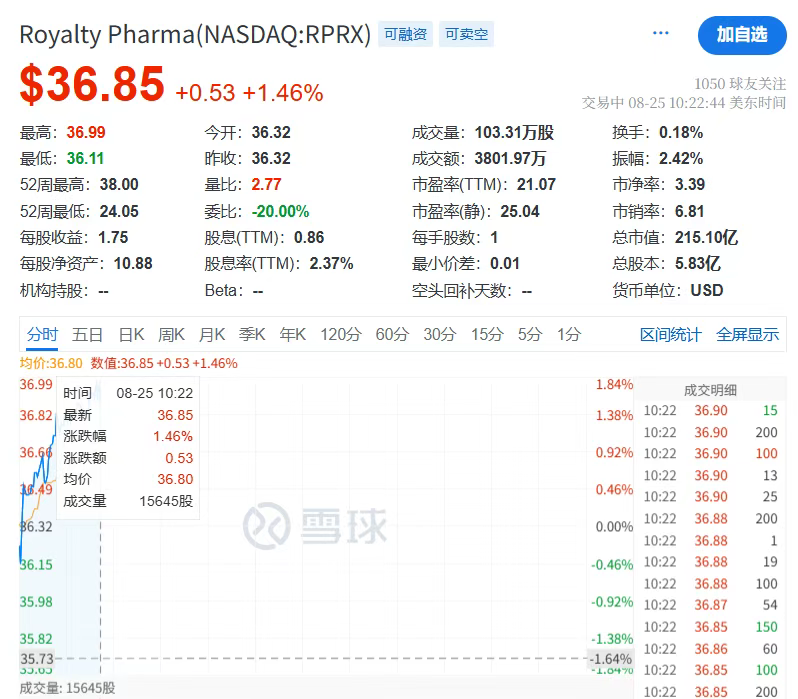Select the 分时 intraday chart tab
The width and height of the screenshot is (798, 699).
[x=43, y=335]
